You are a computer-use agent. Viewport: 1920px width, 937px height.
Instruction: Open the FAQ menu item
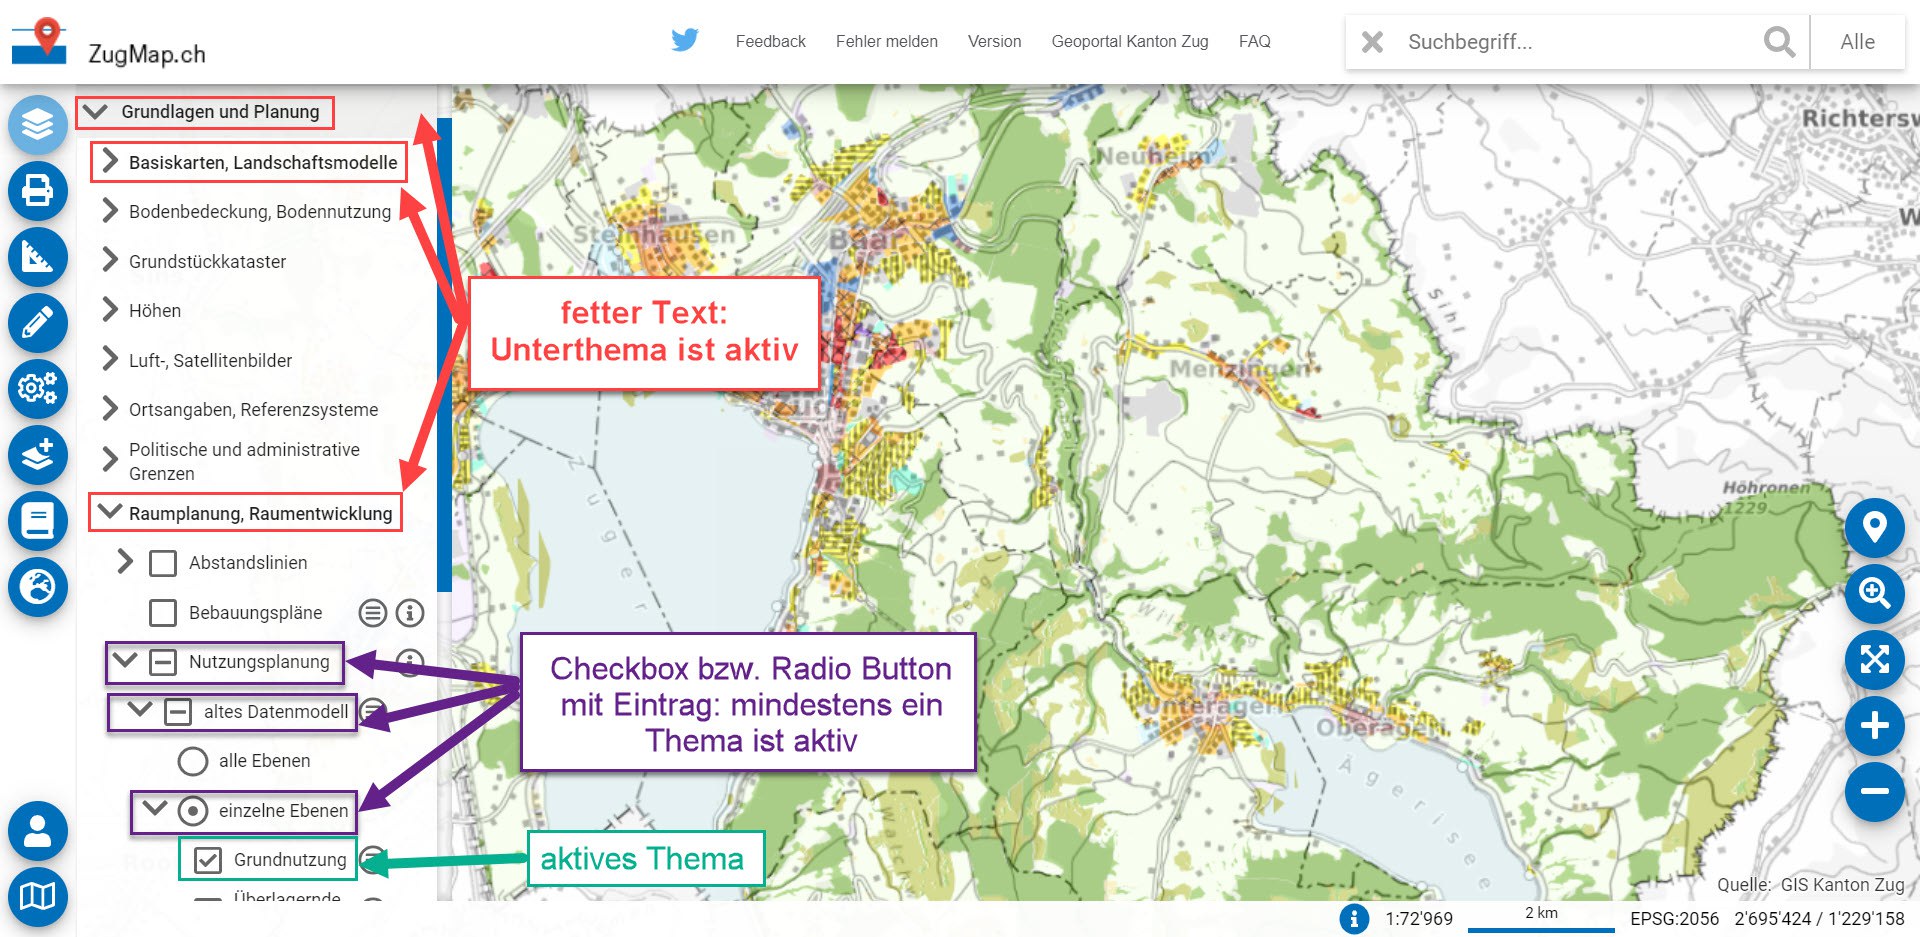[x=1254, y=42]
